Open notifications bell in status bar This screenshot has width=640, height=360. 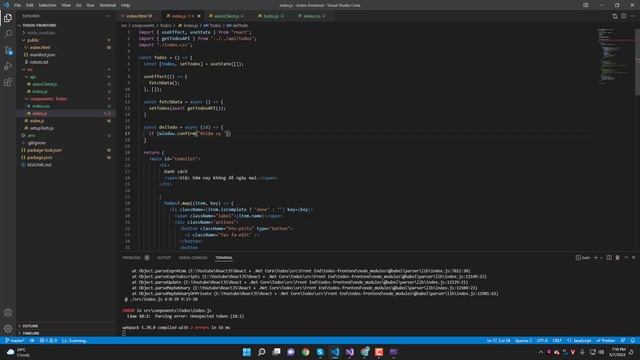[633, 340]
